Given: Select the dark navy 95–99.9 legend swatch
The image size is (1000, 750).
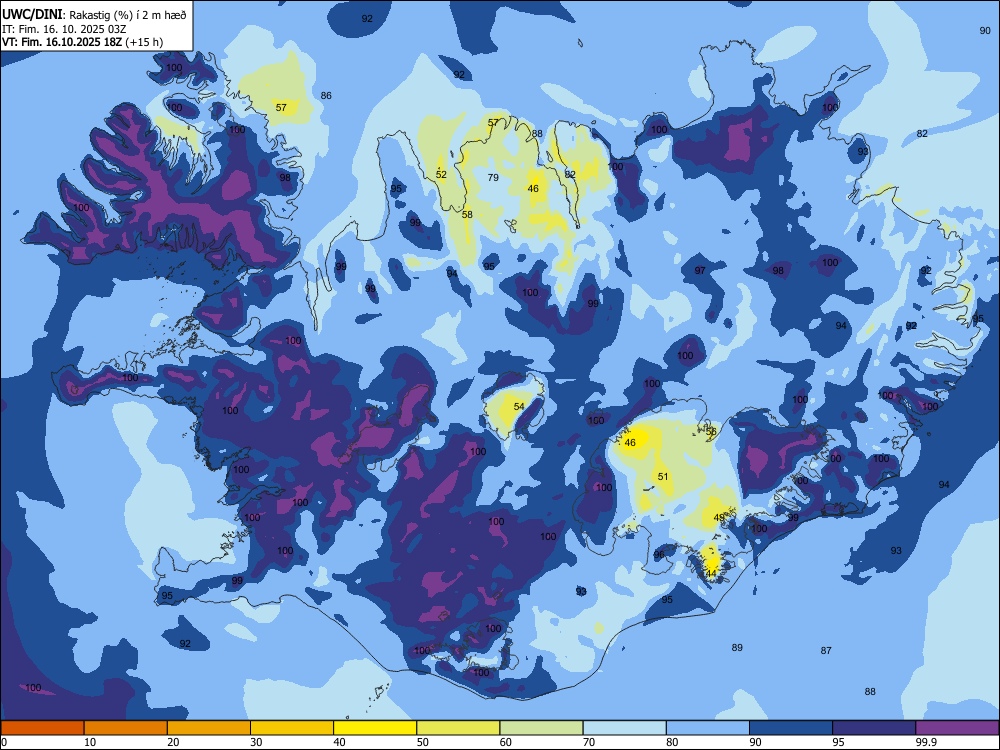Looking at the screenshot, I should click(x=874, y=728).
